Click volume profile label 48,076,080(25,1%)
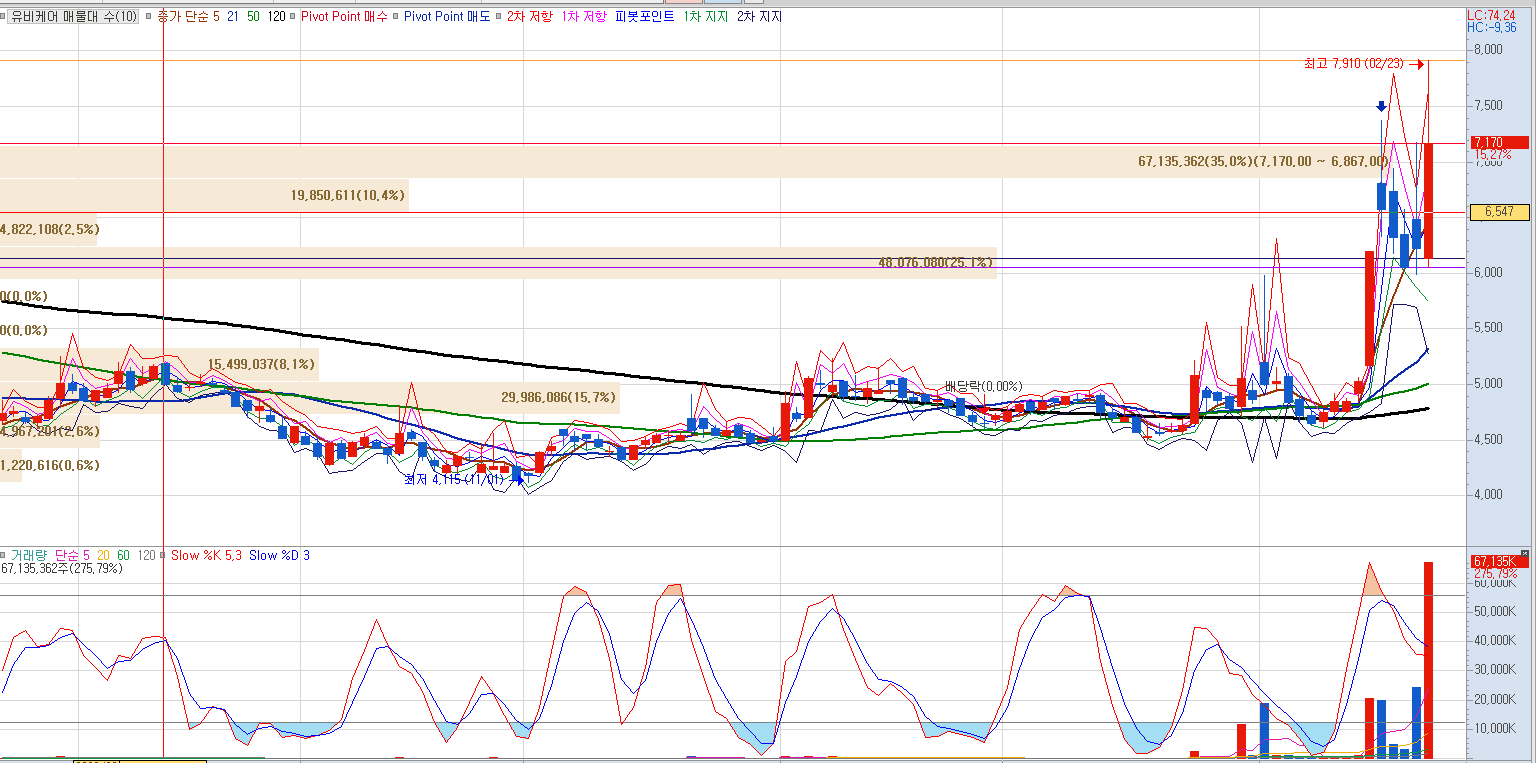The height and width of the screenshot is (763, 1536). pos(936,263)
